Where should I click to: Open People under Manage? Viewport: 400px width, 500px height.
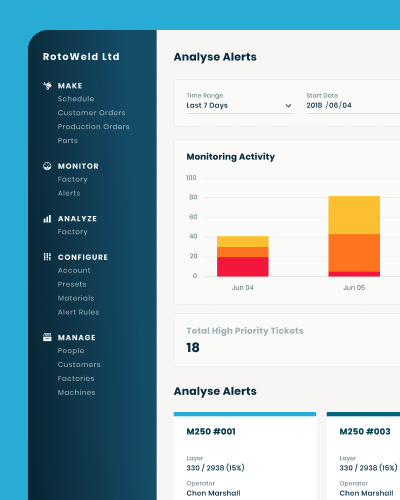71,351
